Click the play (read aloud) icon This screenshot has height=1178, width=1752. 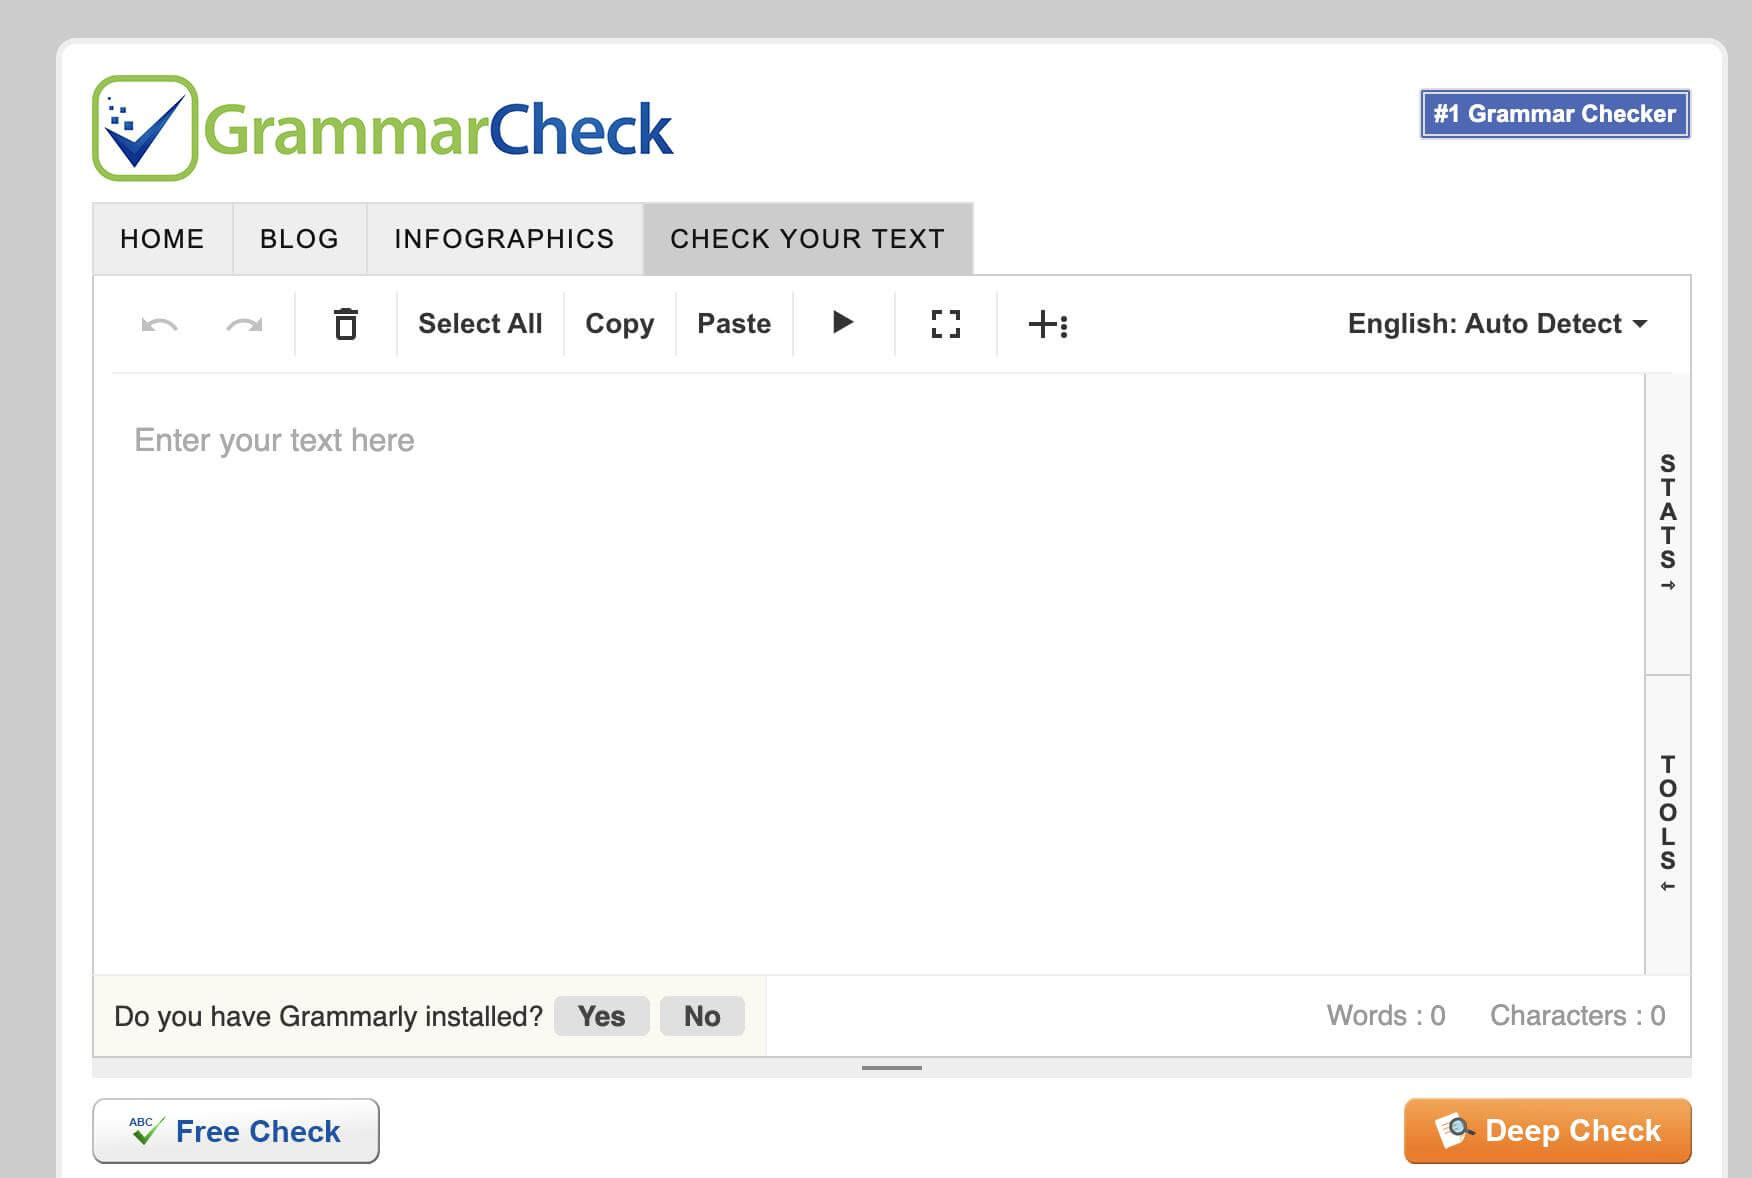tap(843, 322)
